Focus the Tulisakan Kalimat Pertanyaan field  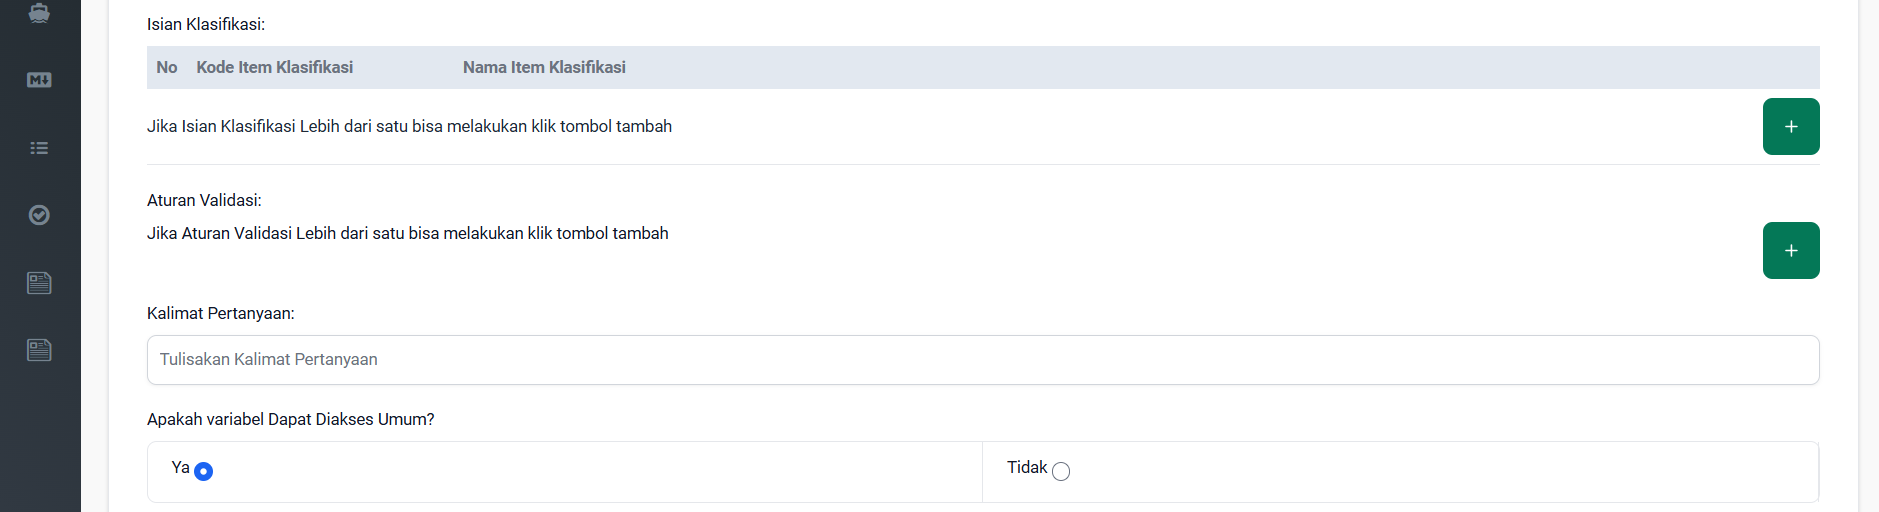tap(983, 360)
